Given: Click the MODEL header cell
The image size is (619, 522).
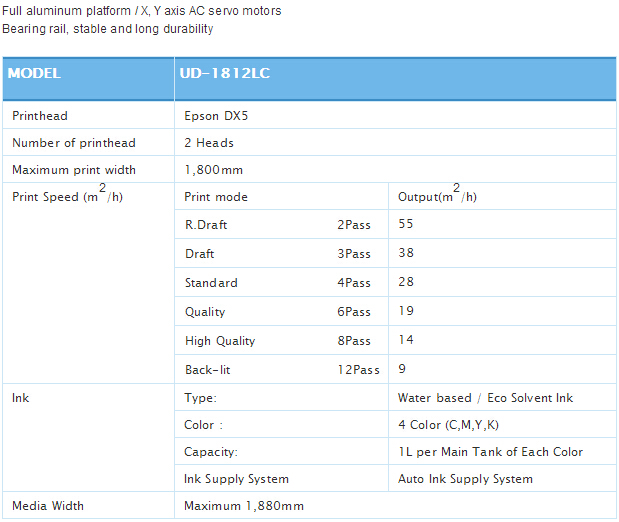Looking at the screenshot, I should point(88,79).
